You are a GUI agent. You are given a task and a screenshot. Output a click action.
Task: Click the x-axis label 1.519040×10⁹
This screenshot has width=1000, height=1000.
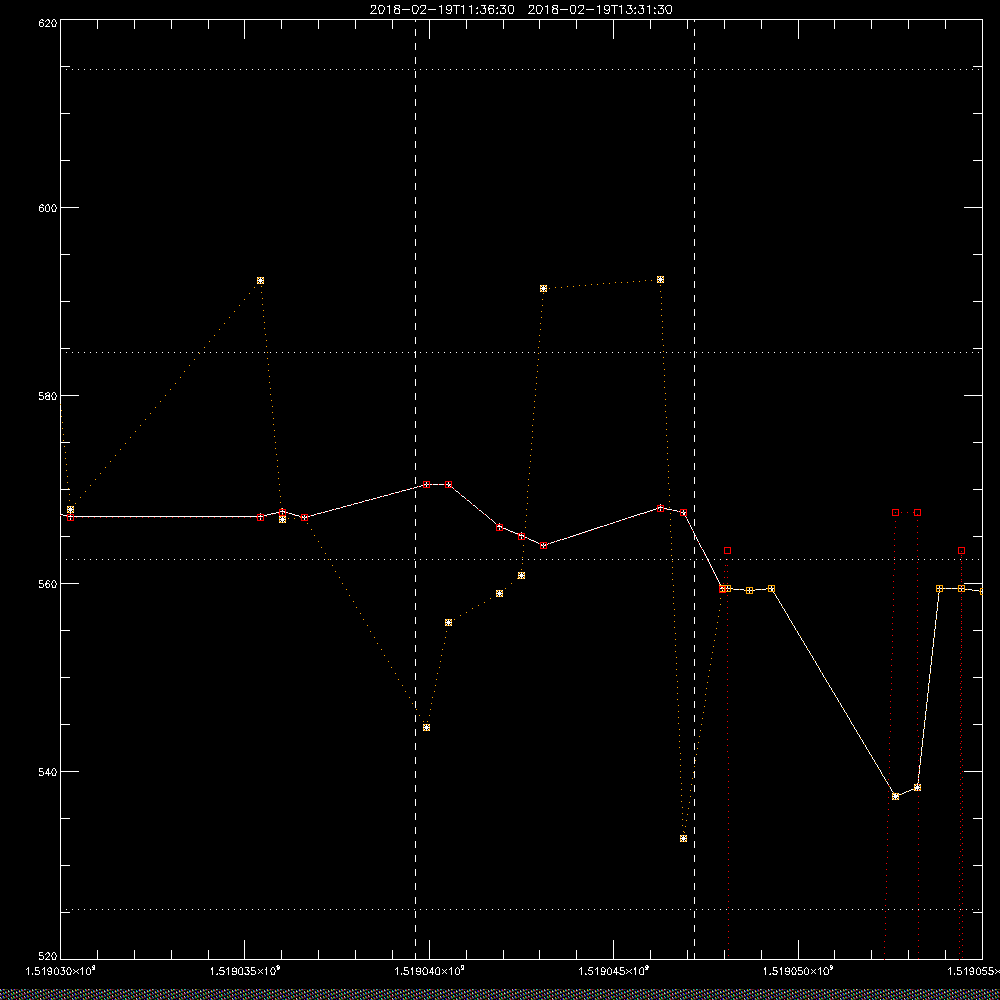[430, 971]
